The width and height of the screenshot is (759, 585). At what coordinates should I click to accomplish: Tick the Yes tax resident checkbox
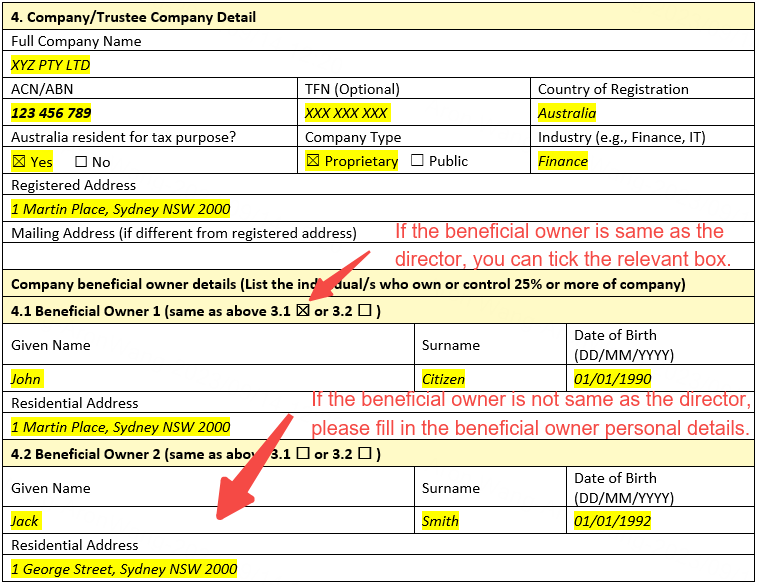19,161
